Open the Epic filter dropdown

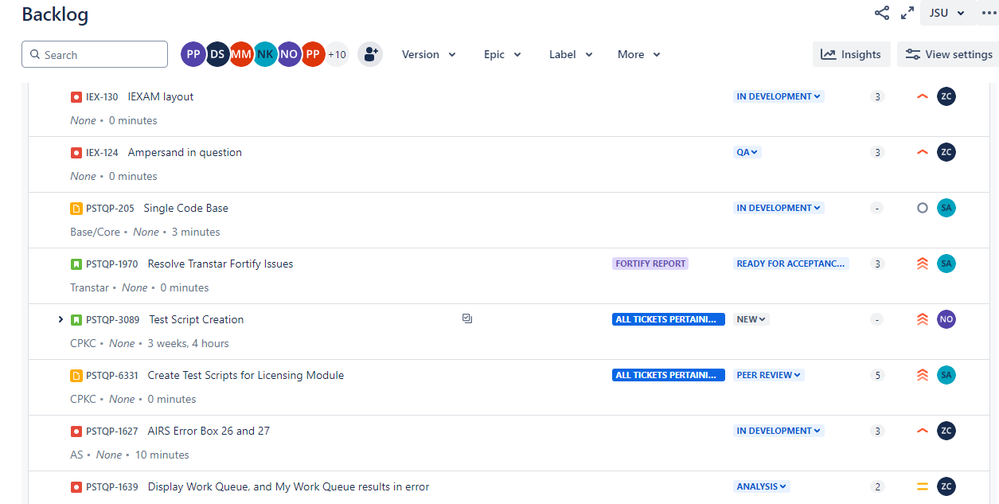(x=503, y=54)
